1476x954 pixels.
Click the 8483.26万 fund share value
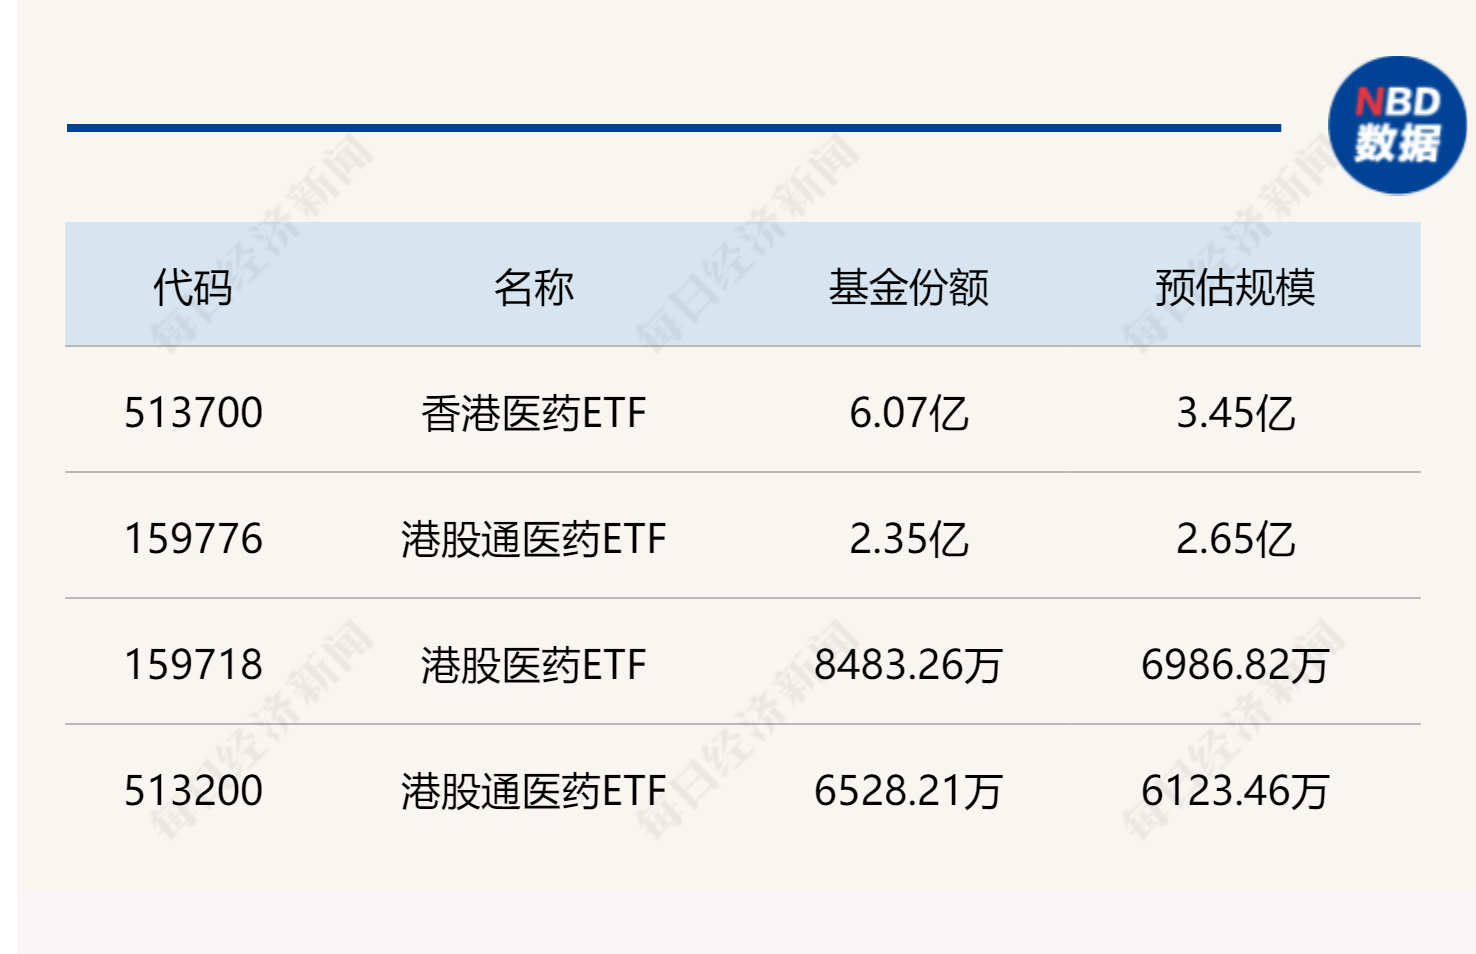(909, 665)
